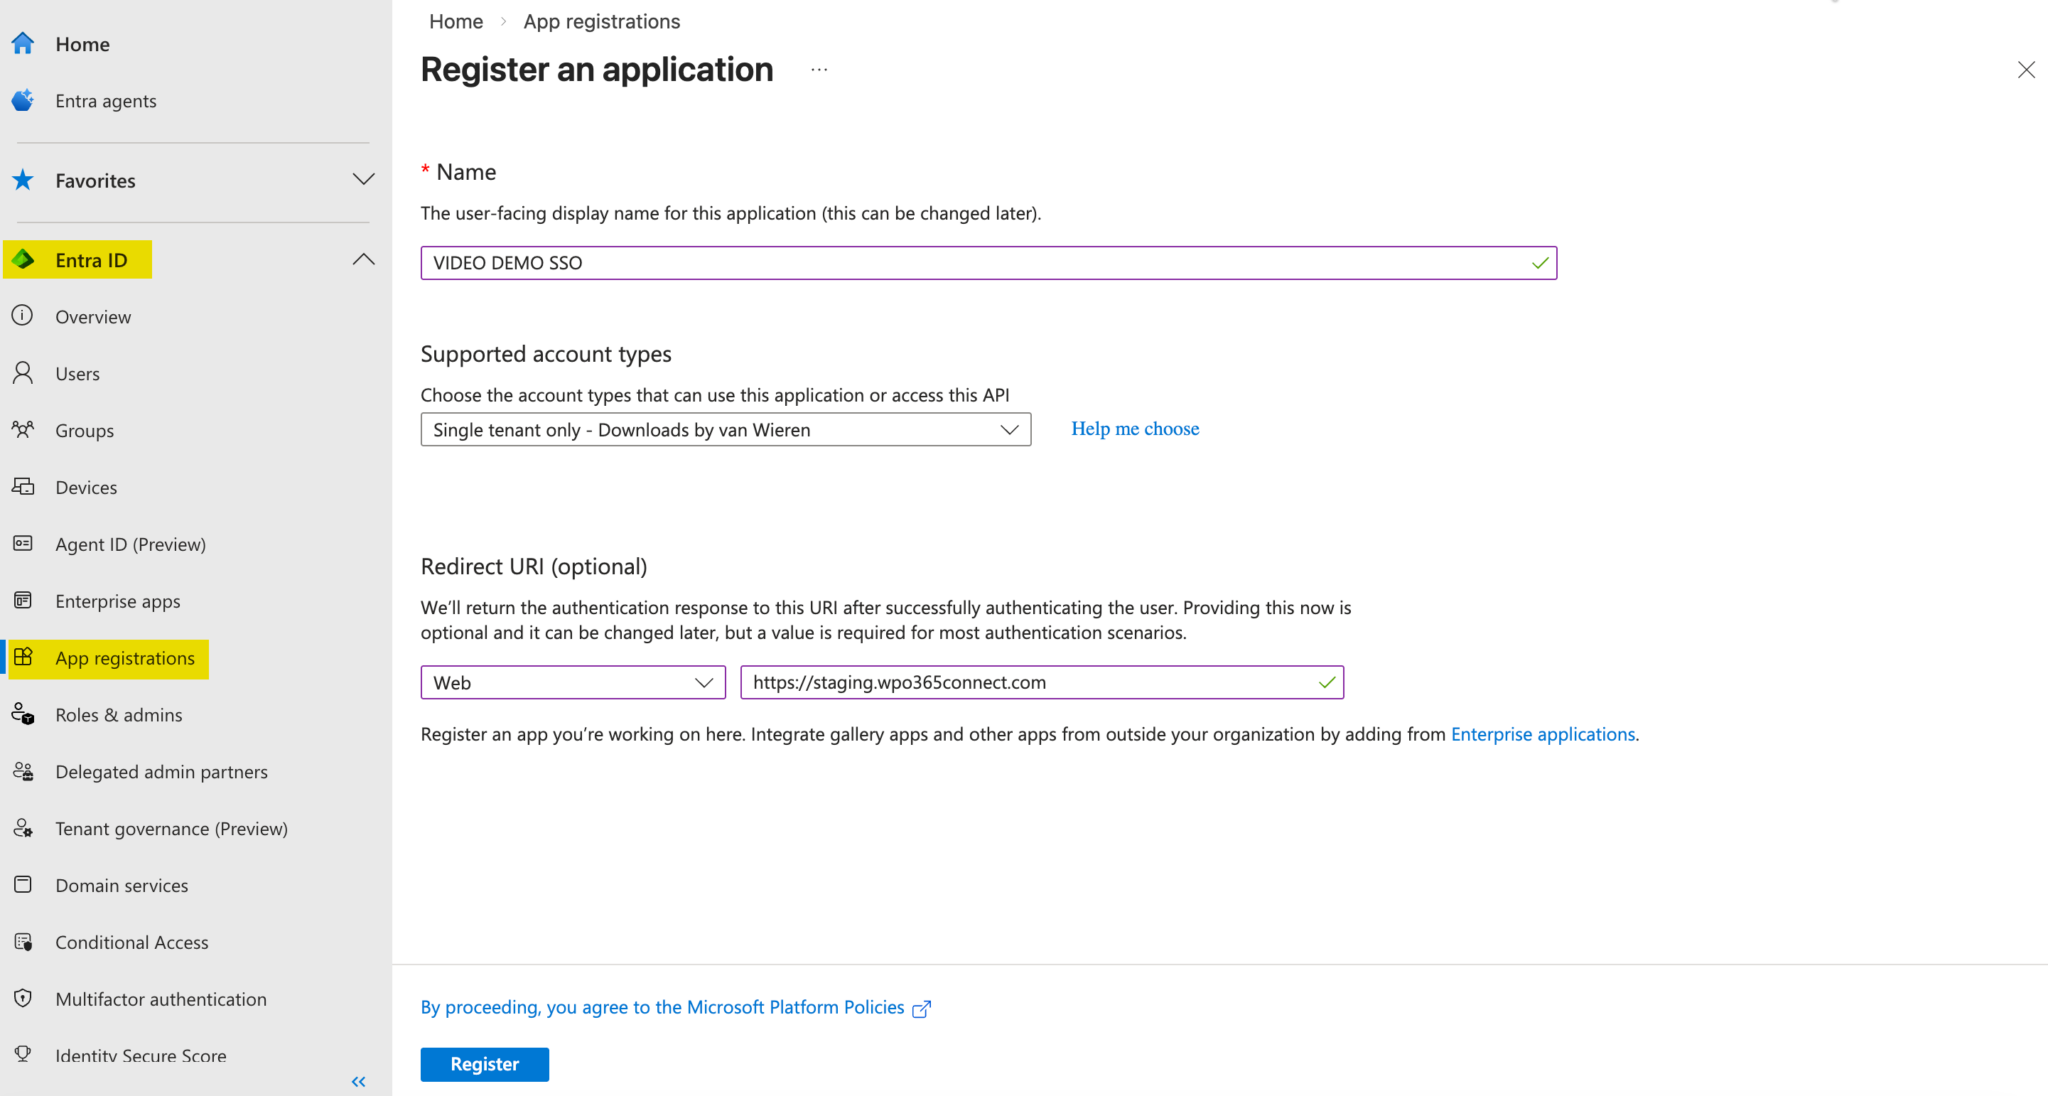The height and width of the screenshot is (1096, 2048).
Task: Click Multifactor authentication shield icon
Action: 23,999
